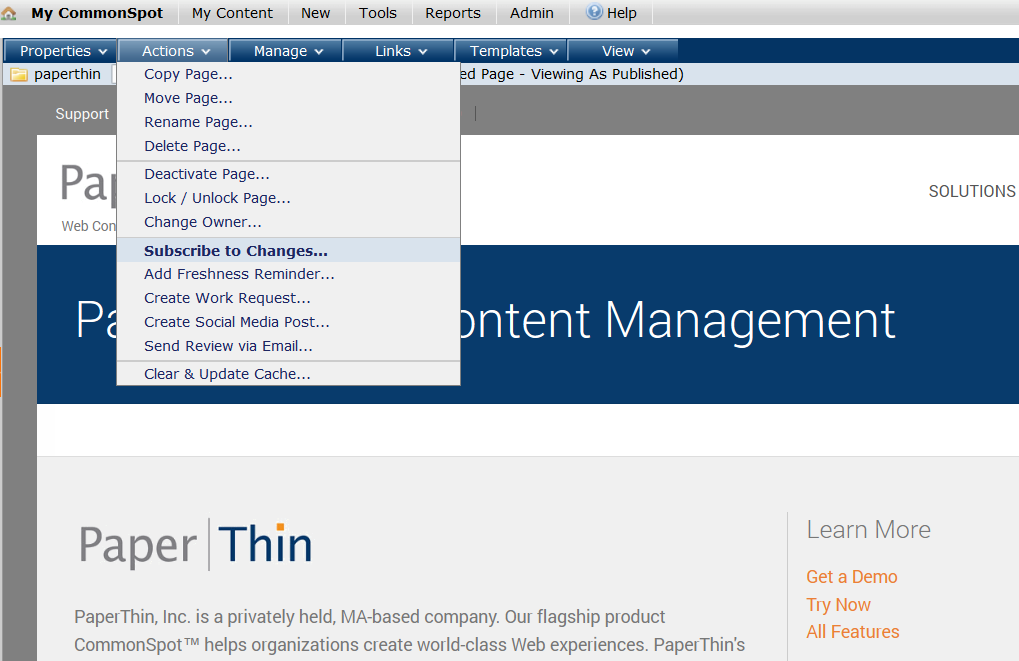Viewport: 1019px width, 661px height.
Task: Click the Support link
Action: (x=82, y=114)
